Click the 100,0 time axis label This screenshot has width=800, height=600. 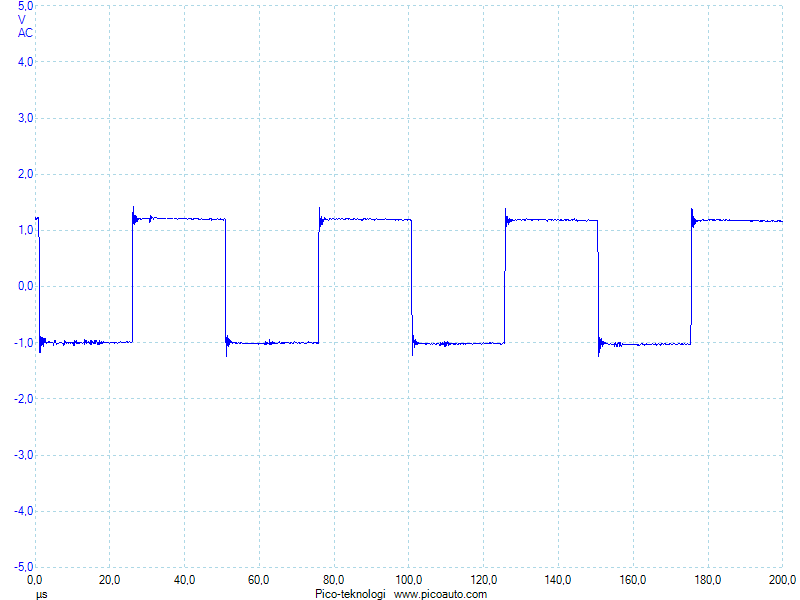(409, 581)
